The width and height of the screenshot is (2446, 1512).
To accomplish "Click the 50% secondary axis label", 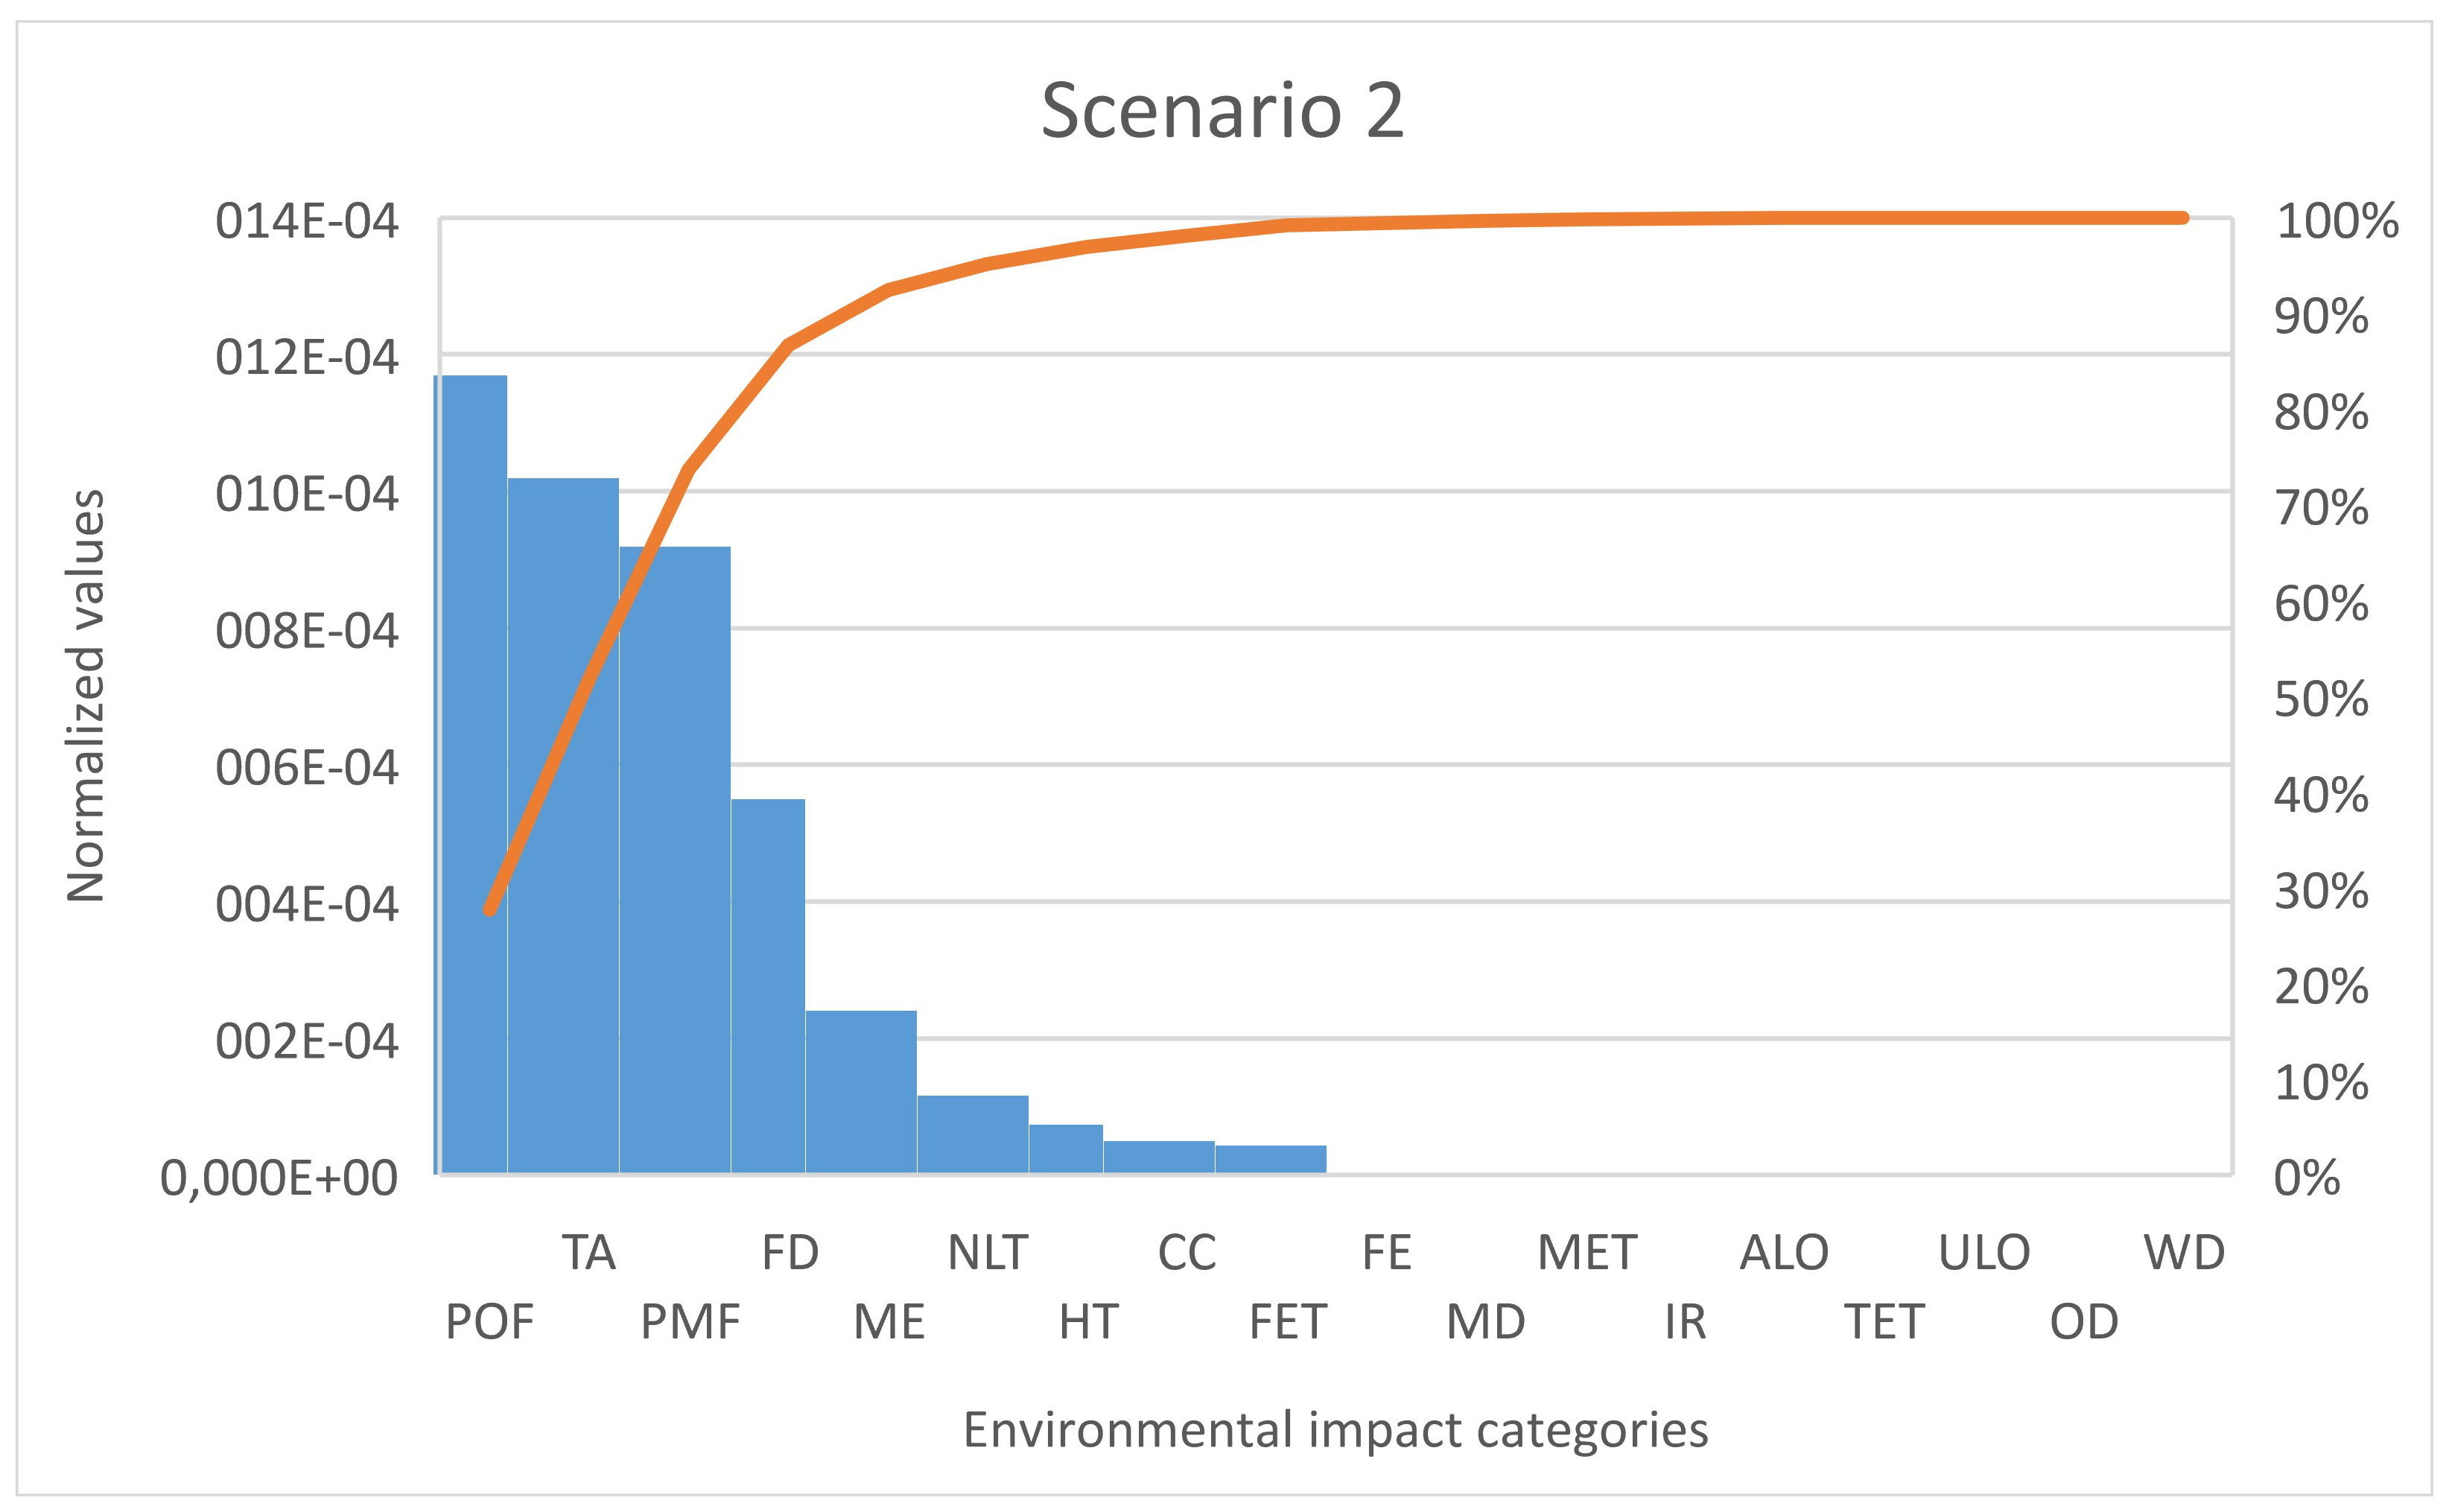I will click(x=2321, y=699).
